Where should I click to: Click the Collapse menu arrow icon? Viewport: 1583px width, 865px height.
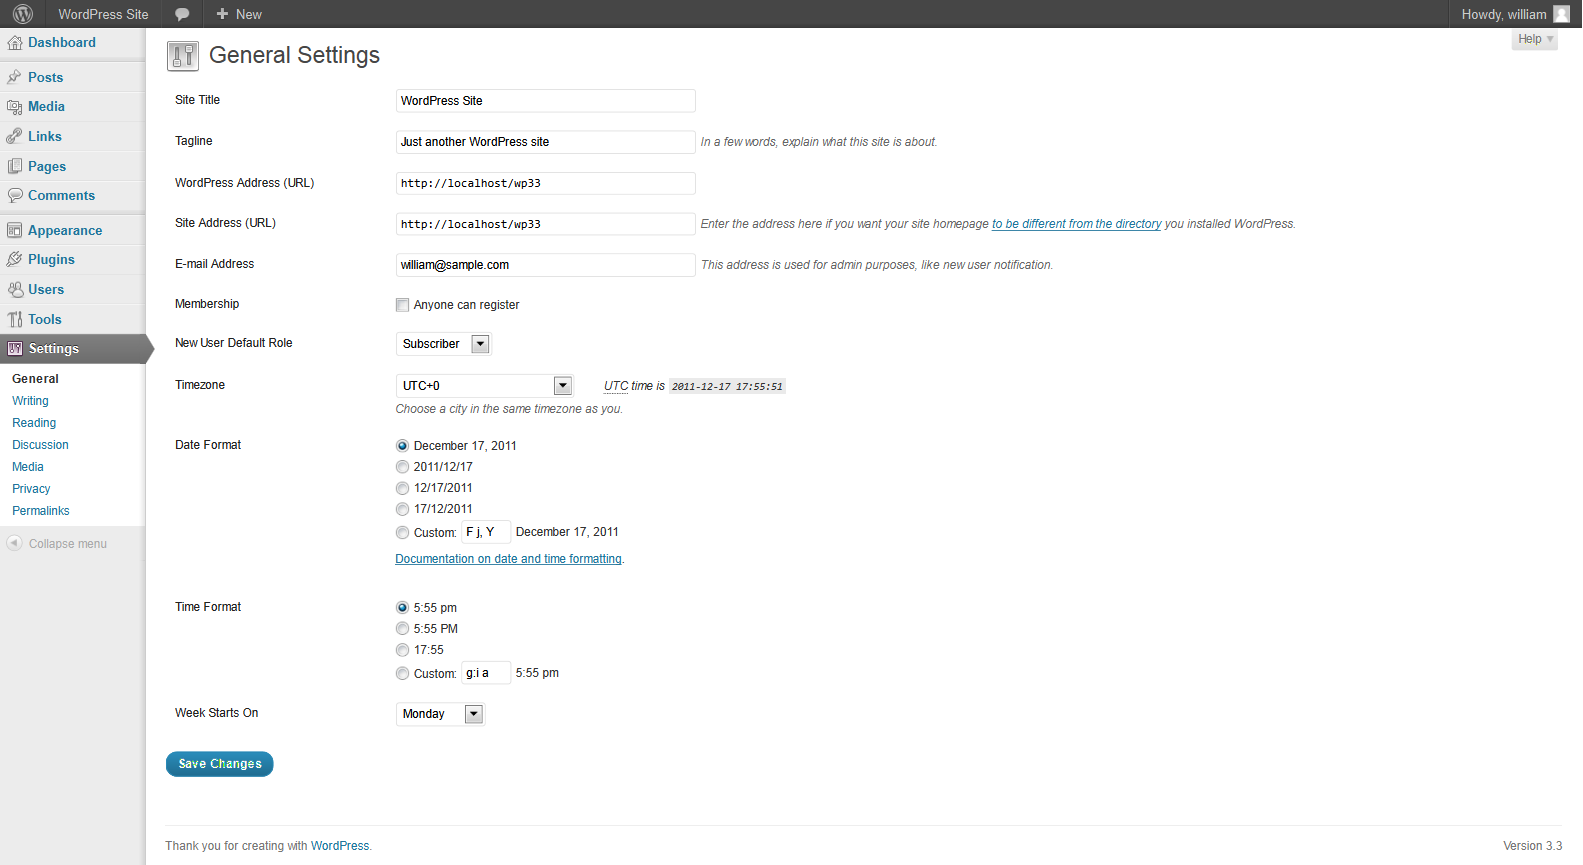[14, 543]
